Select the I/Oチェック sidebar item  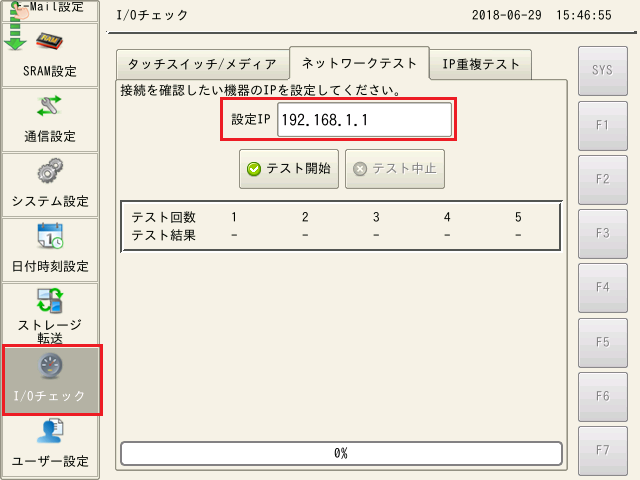[x=50, y=378]
